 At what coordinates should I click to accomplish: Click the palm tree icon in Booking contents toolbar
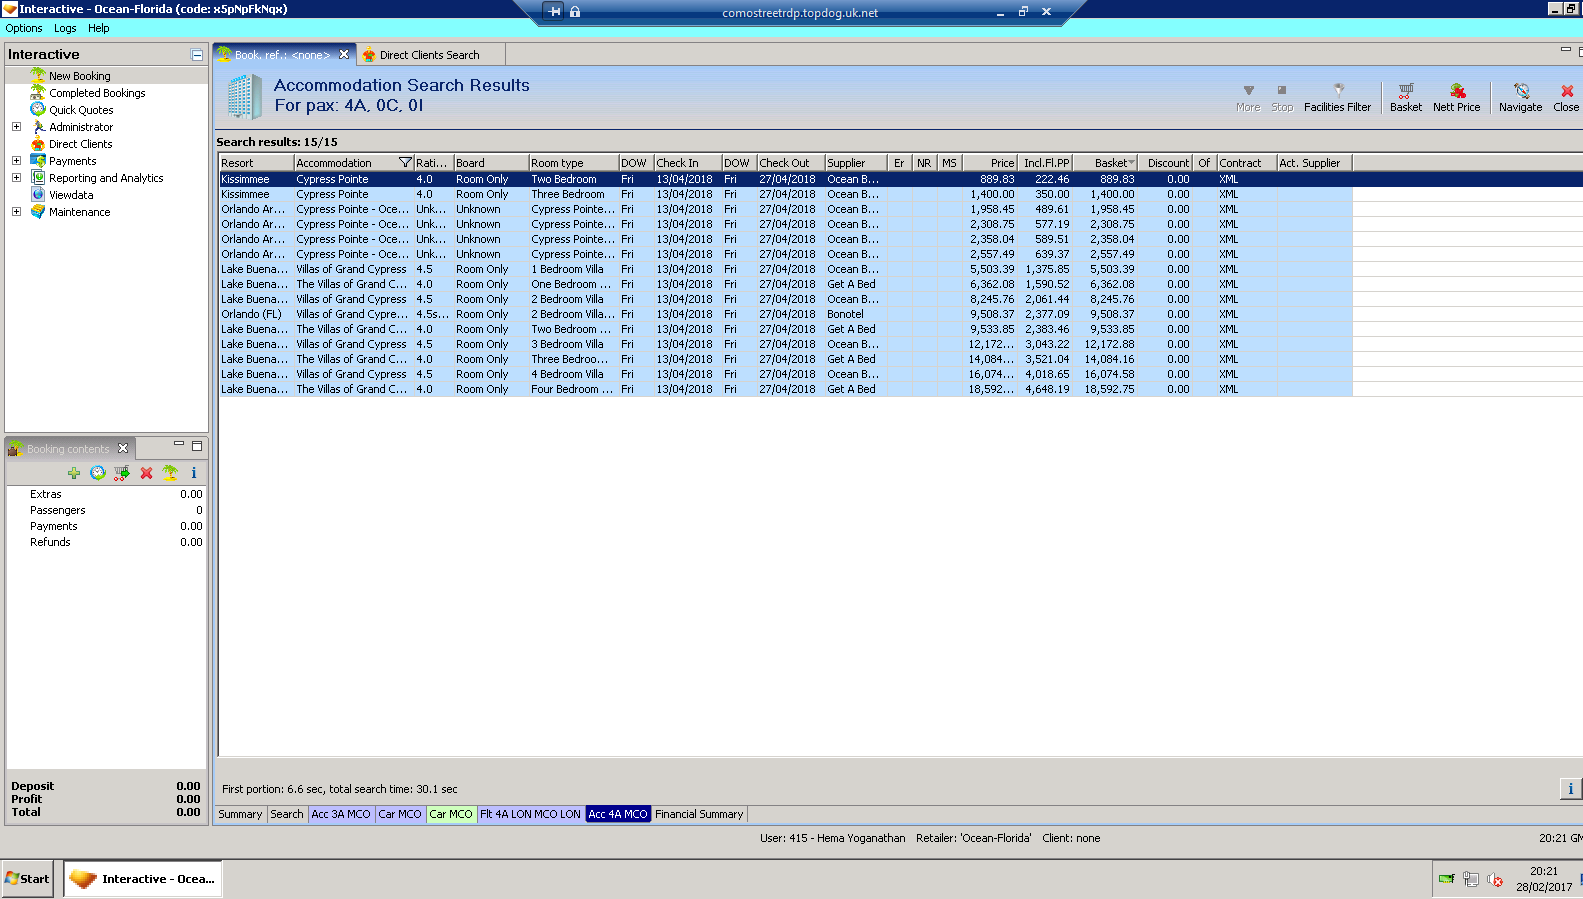tap(170, 473)
